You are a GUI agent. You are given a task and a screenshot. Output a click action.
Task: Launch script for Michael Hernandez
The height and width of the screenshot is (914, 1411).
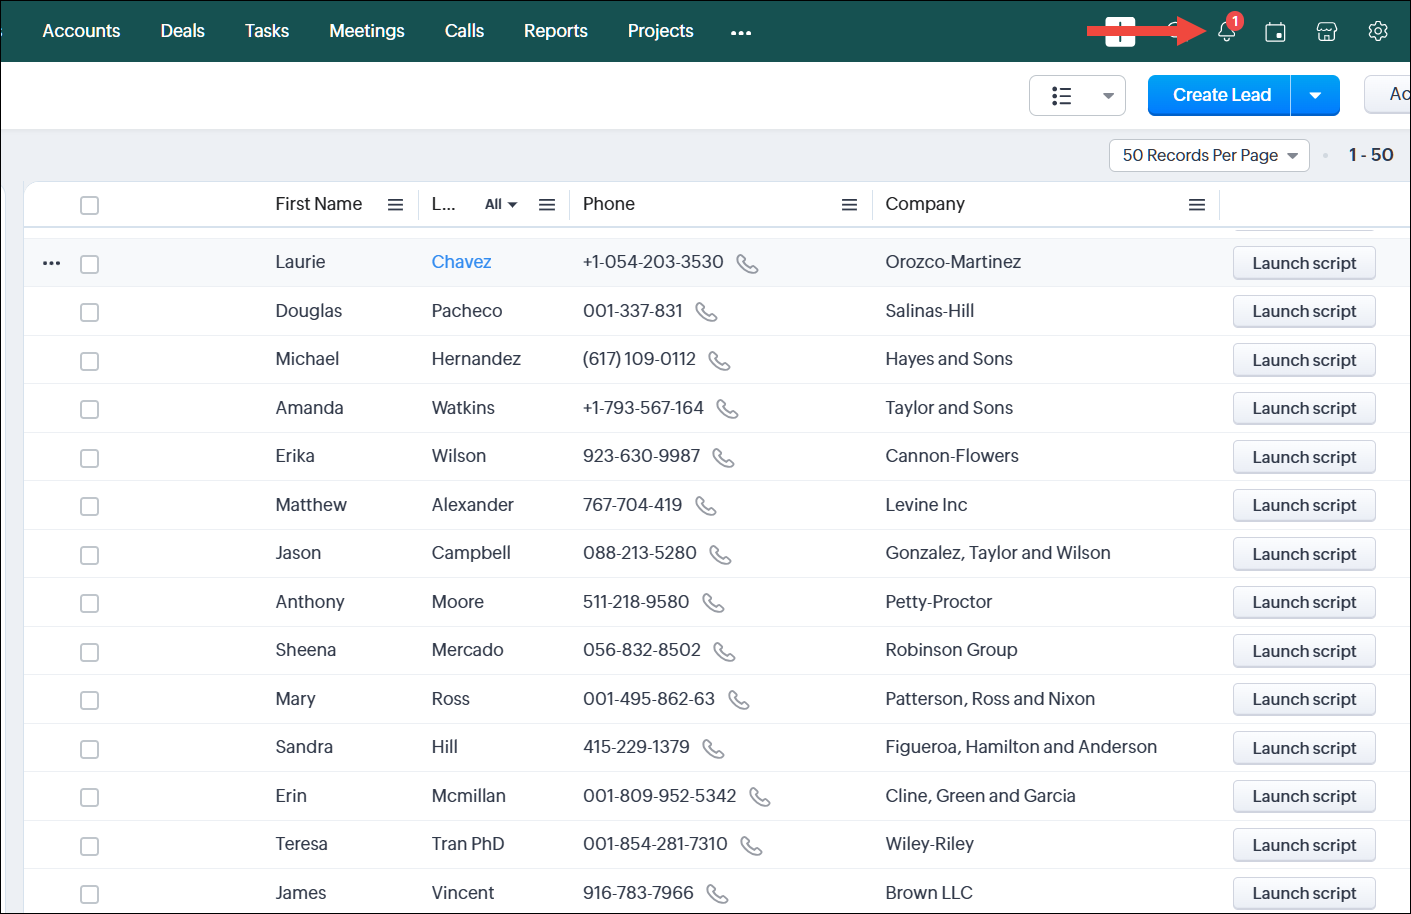(1303, 360)
